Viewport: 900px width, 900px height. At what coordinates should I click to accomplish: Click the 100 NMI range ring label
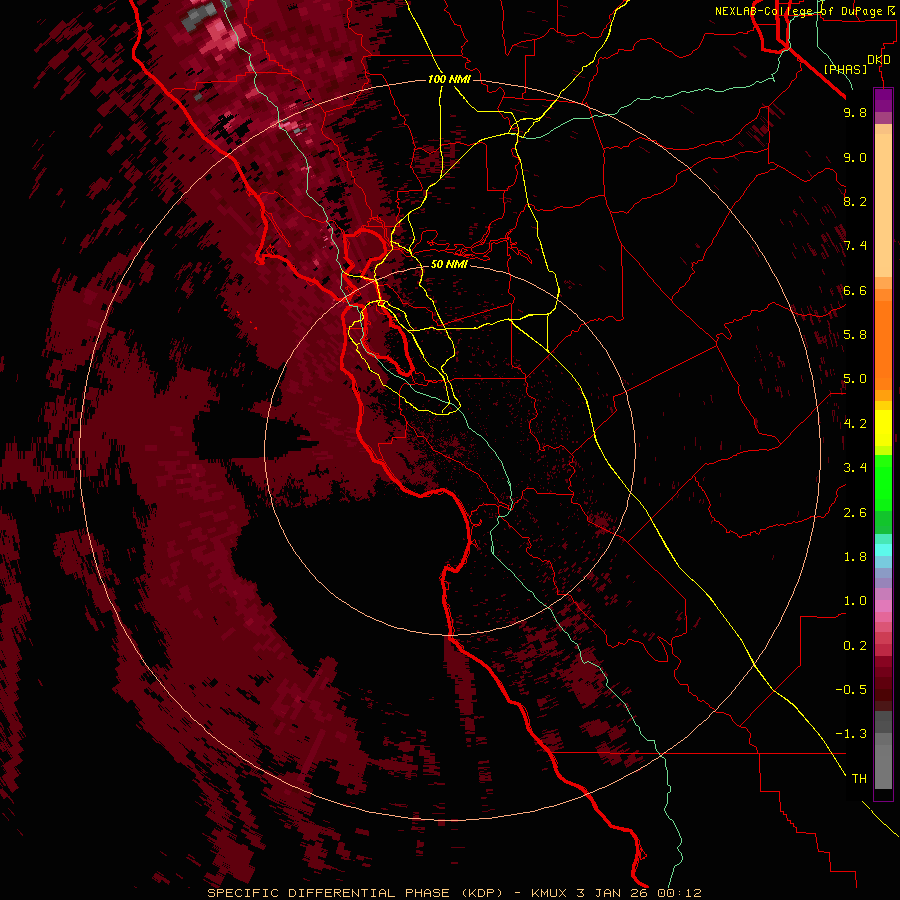click(449, 79)
